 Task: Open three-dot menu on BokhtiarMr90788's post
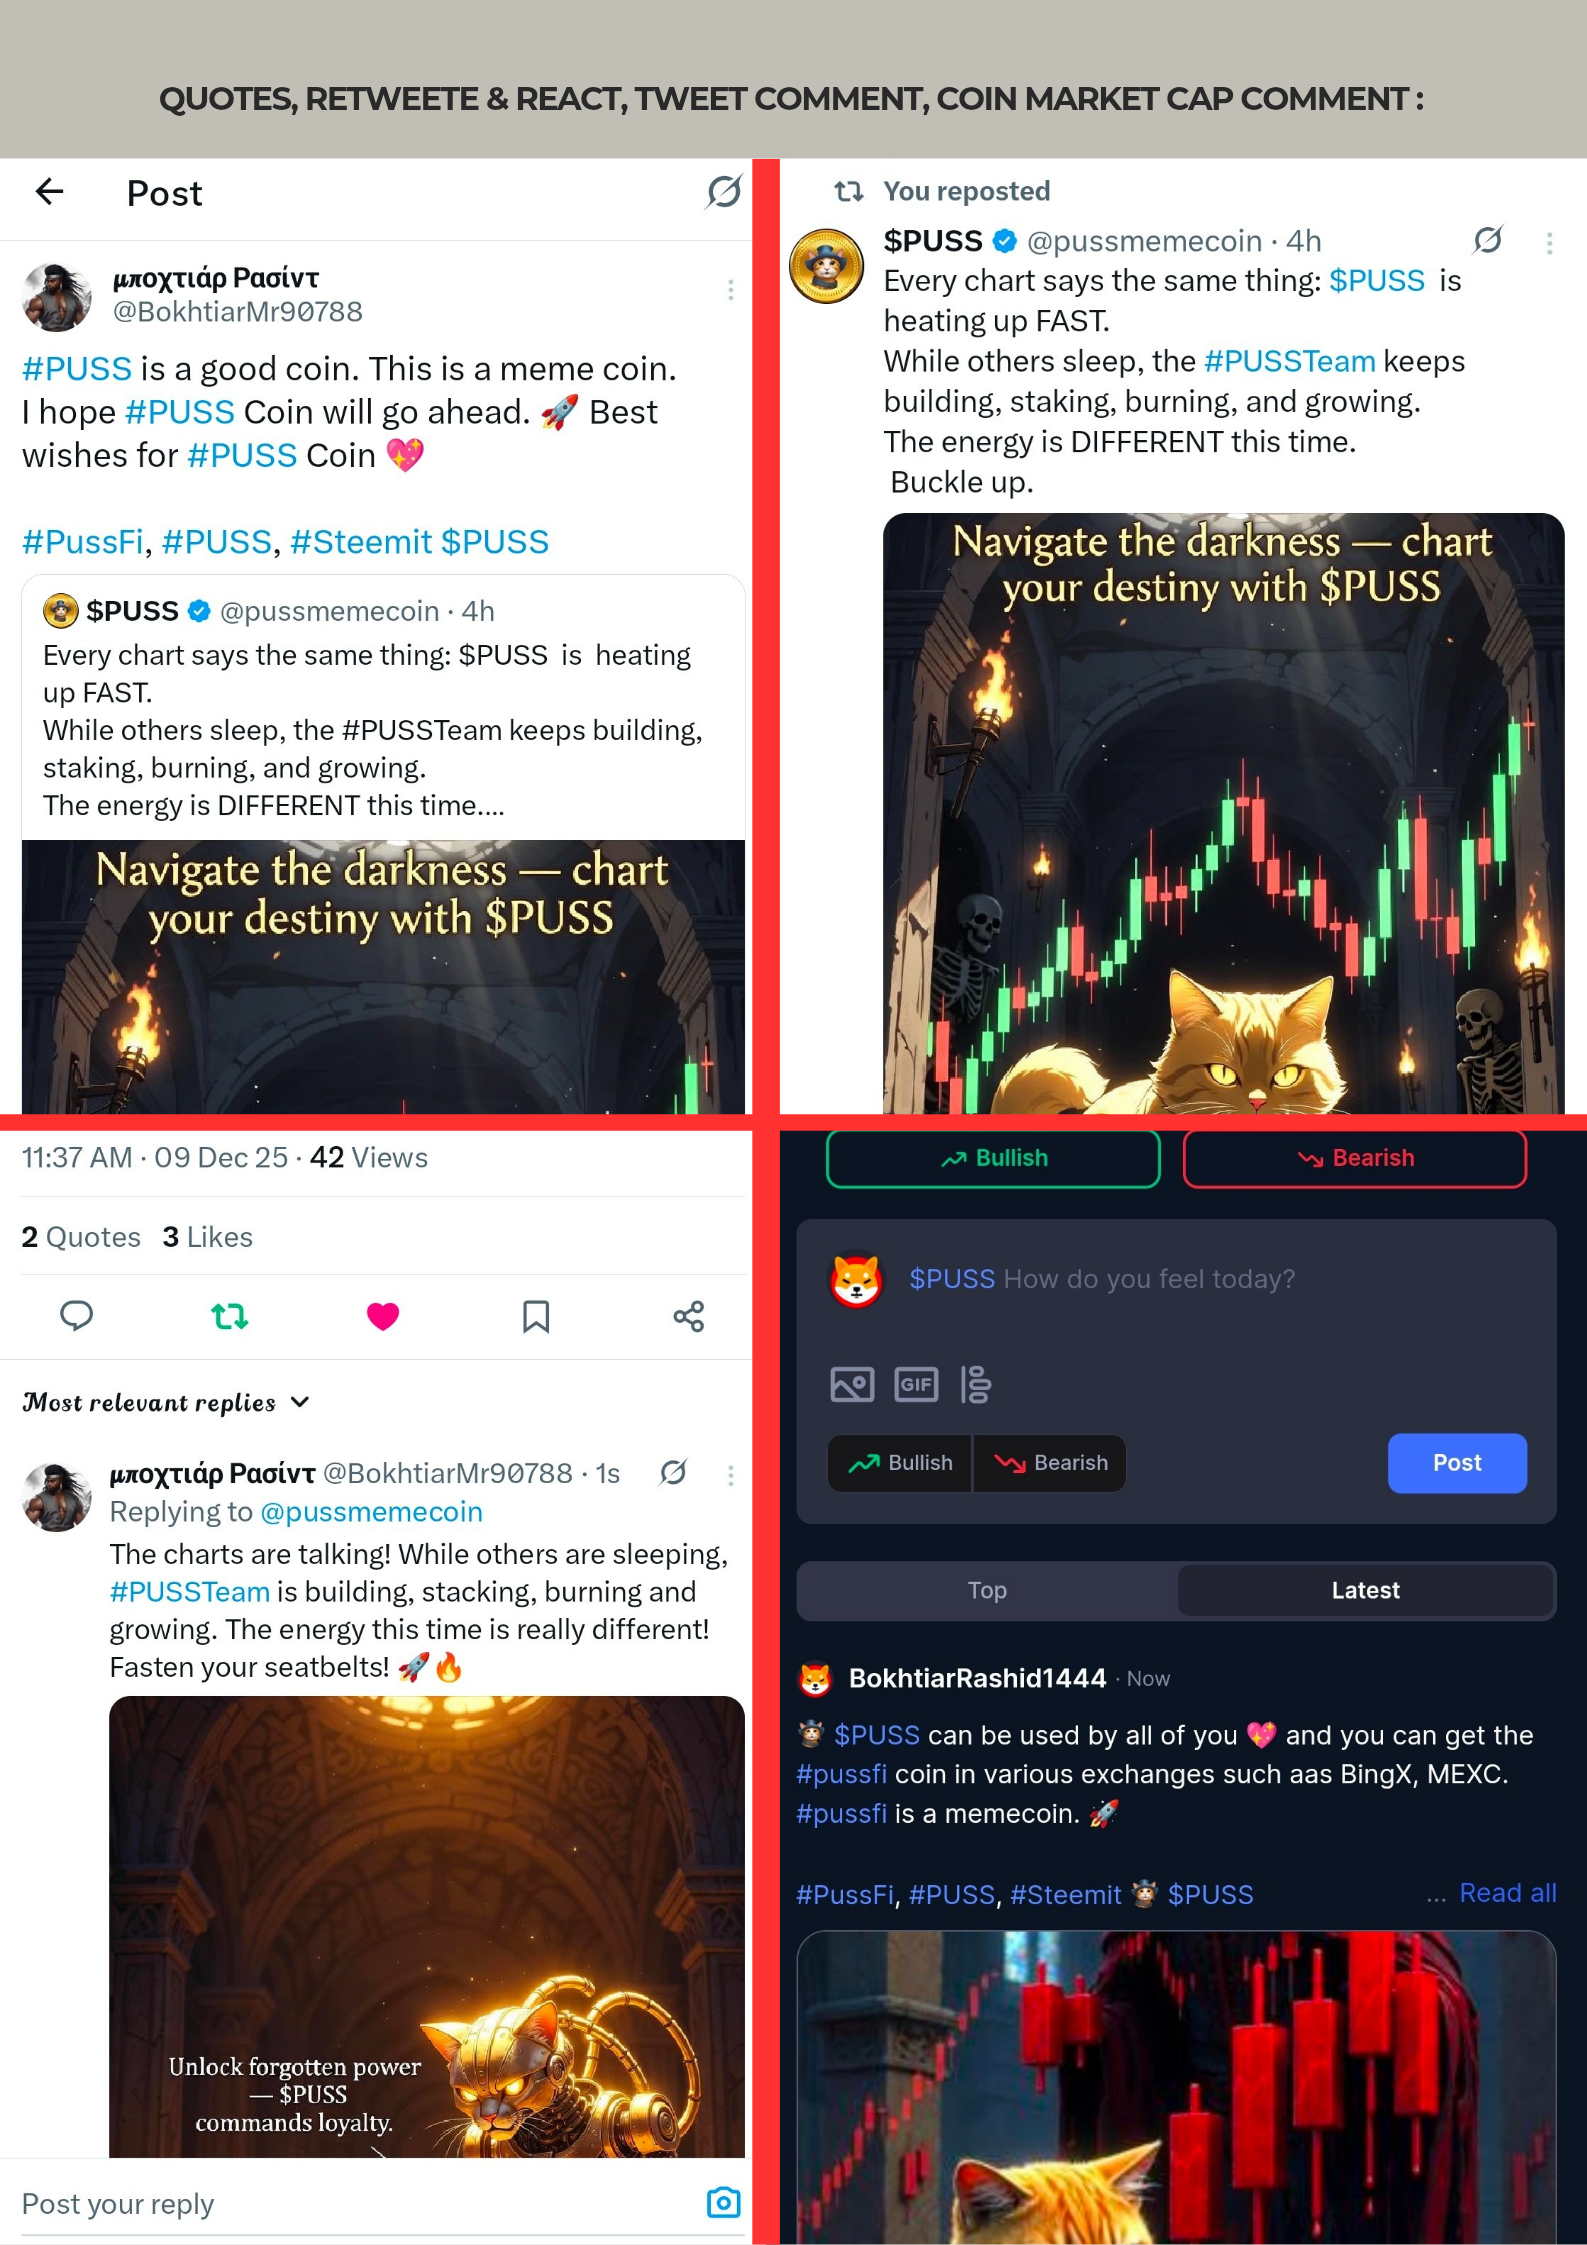(731, 290)
